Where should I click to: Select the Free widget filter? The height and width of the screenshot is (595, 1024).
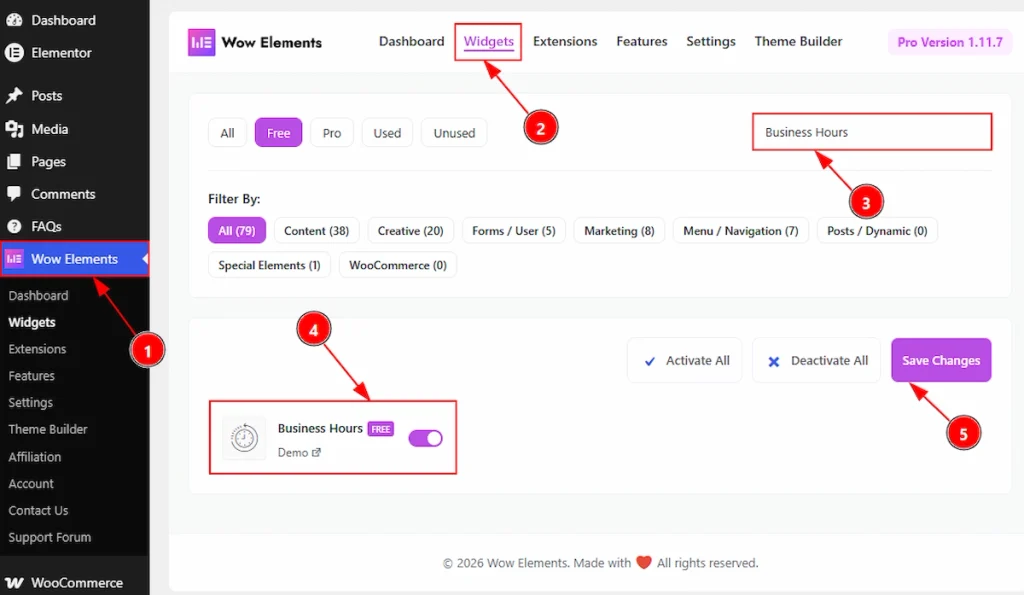coord(278,133)
